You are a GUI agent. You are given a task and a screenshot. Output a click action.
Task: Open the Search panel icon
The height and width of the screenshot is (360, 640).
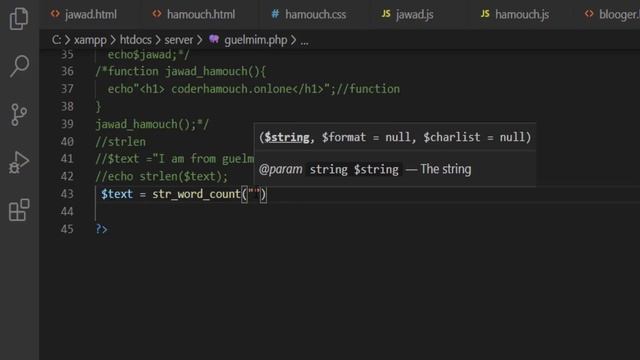19,66
